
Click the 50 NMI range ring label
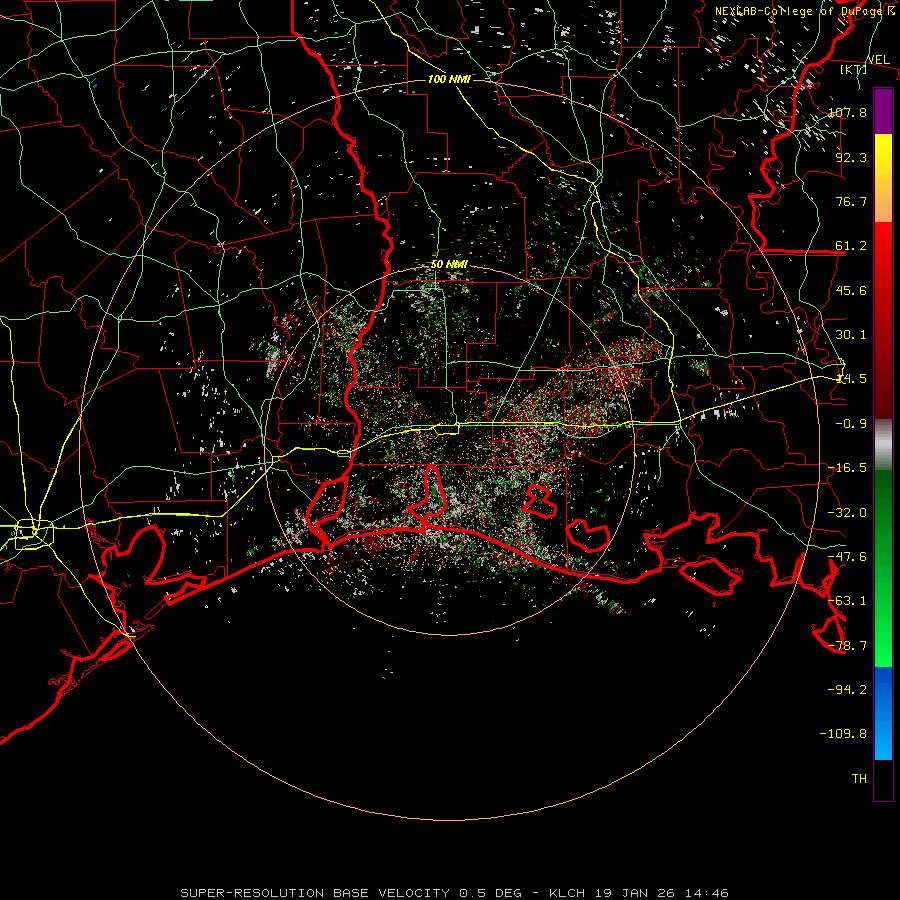(449, 265)
